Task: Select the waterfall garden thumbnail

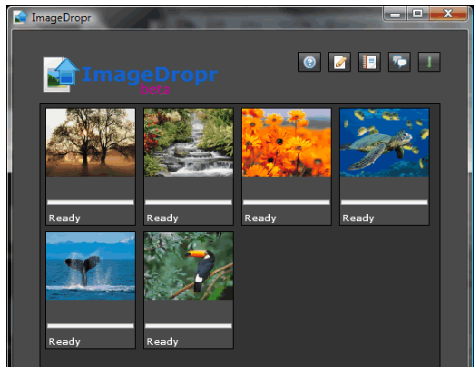Action: coord(188,143)
